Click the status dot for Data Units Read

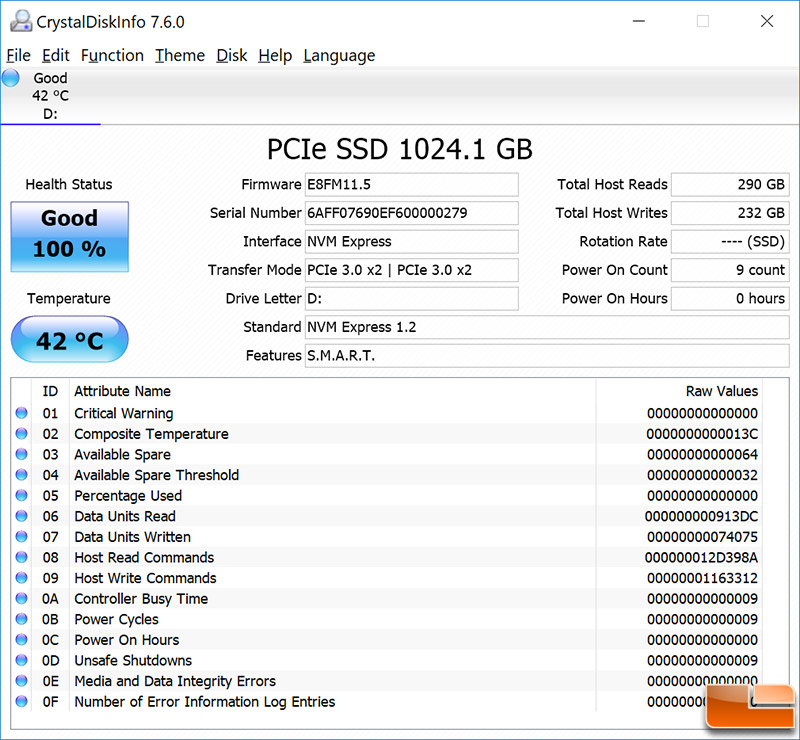21,516
